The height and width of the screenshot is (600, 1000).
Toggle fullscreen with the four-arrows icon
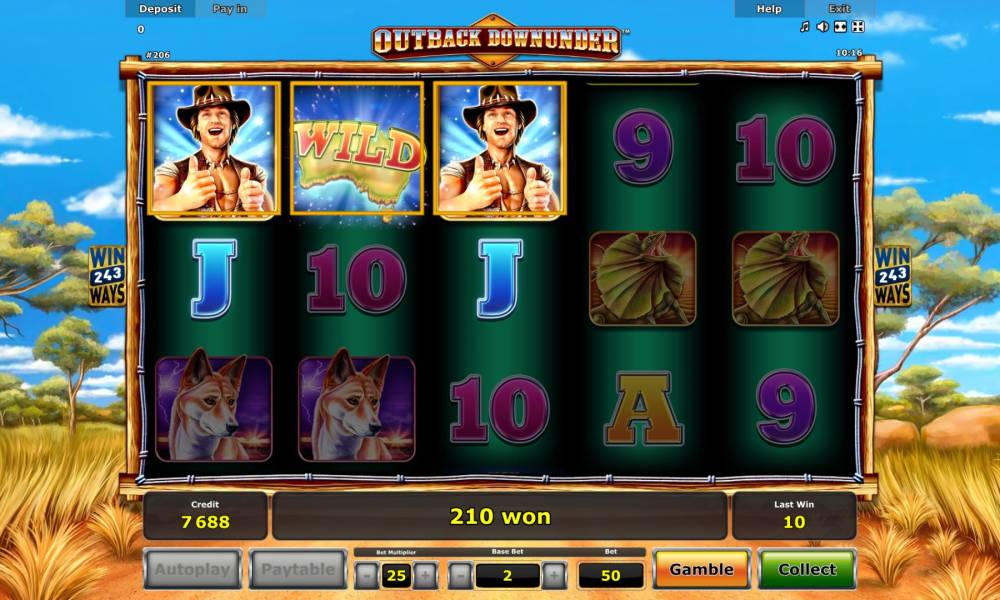coord(858,27)
